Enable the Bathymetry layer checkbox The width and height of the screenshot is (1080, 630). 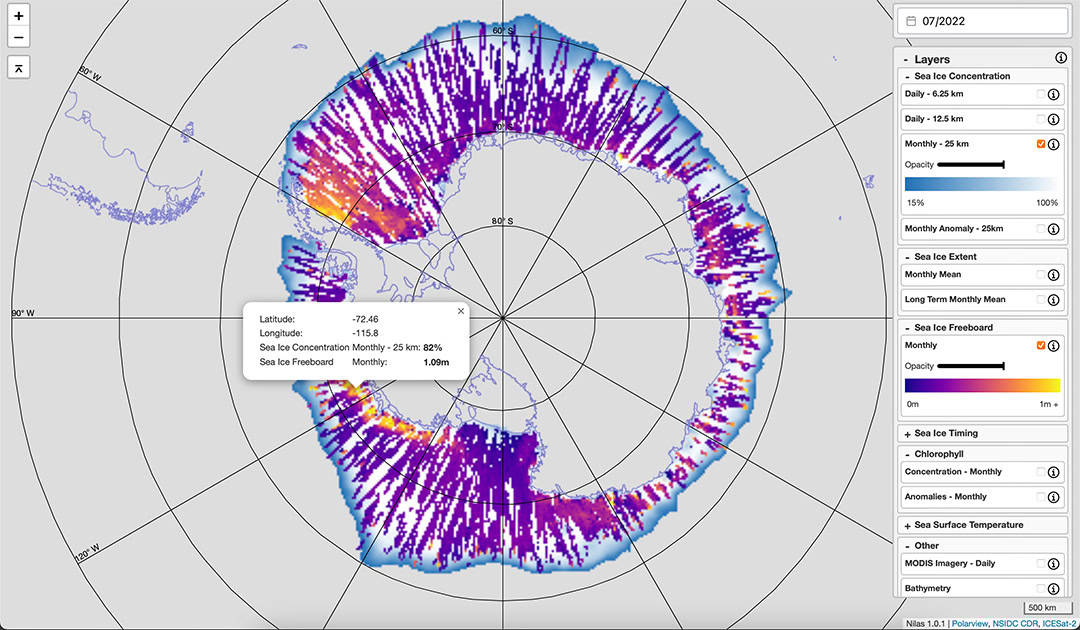pyautogui.click(x=1040, y=587)
